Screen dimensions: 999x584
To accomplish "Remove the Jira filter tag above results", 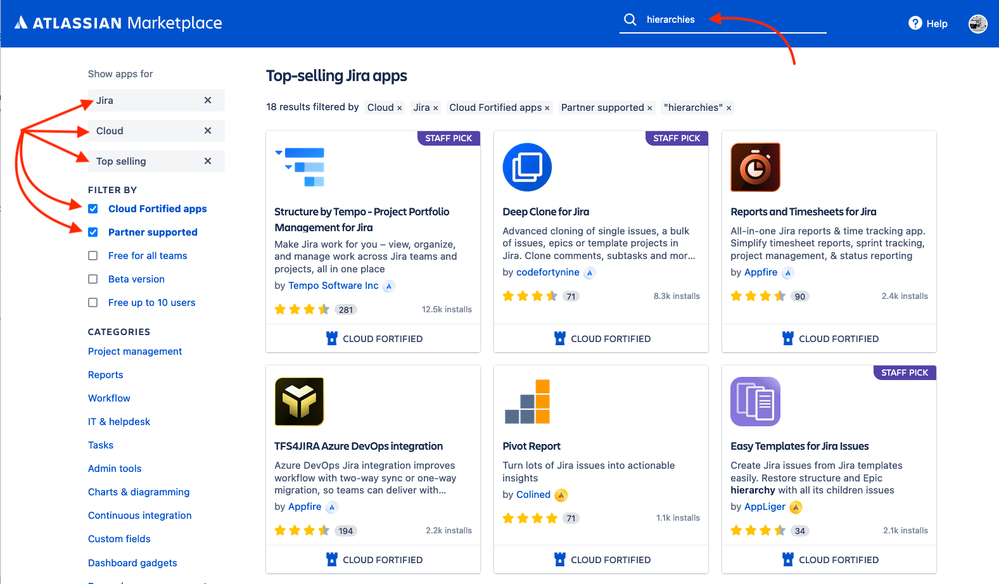I will (x=436, y=108).
